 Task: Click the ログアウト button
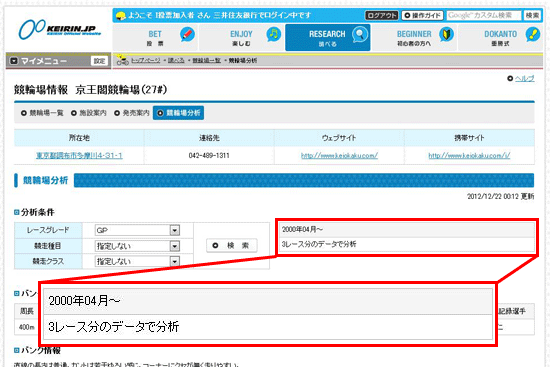[382, 15]
